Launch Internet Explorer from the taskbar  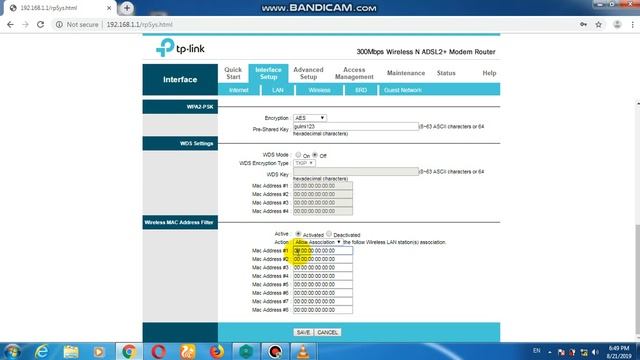pyautogui.click(x=42, y=351)
